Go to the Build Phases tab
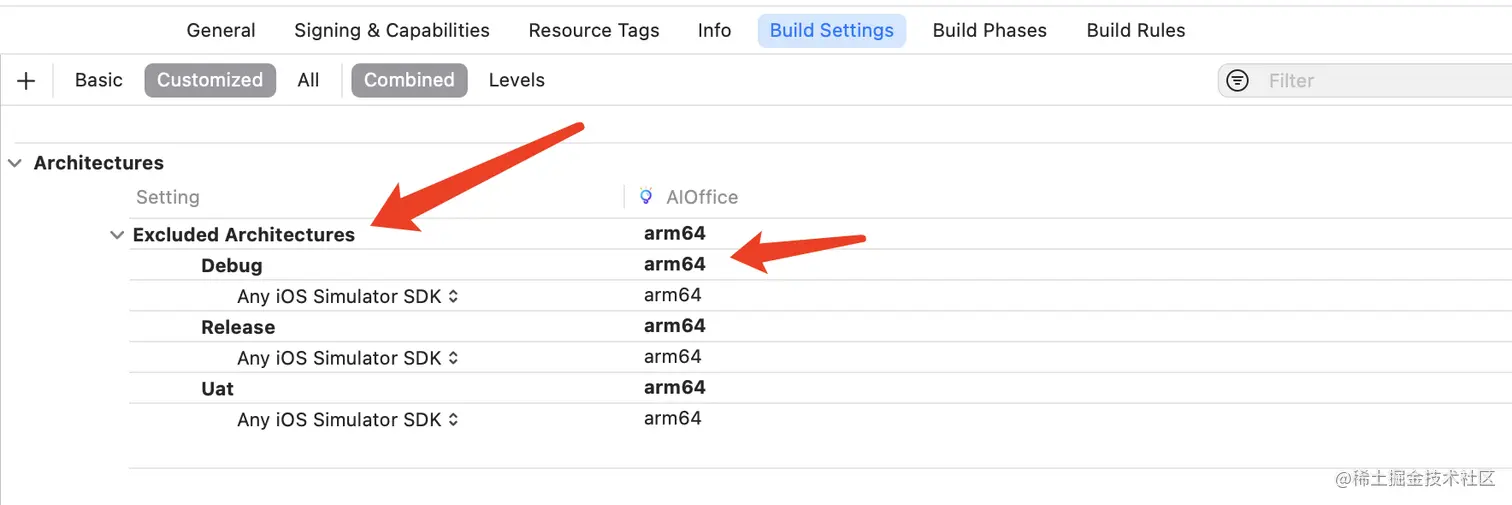This screenshot has height=505, width=1512. pos(989,31)
